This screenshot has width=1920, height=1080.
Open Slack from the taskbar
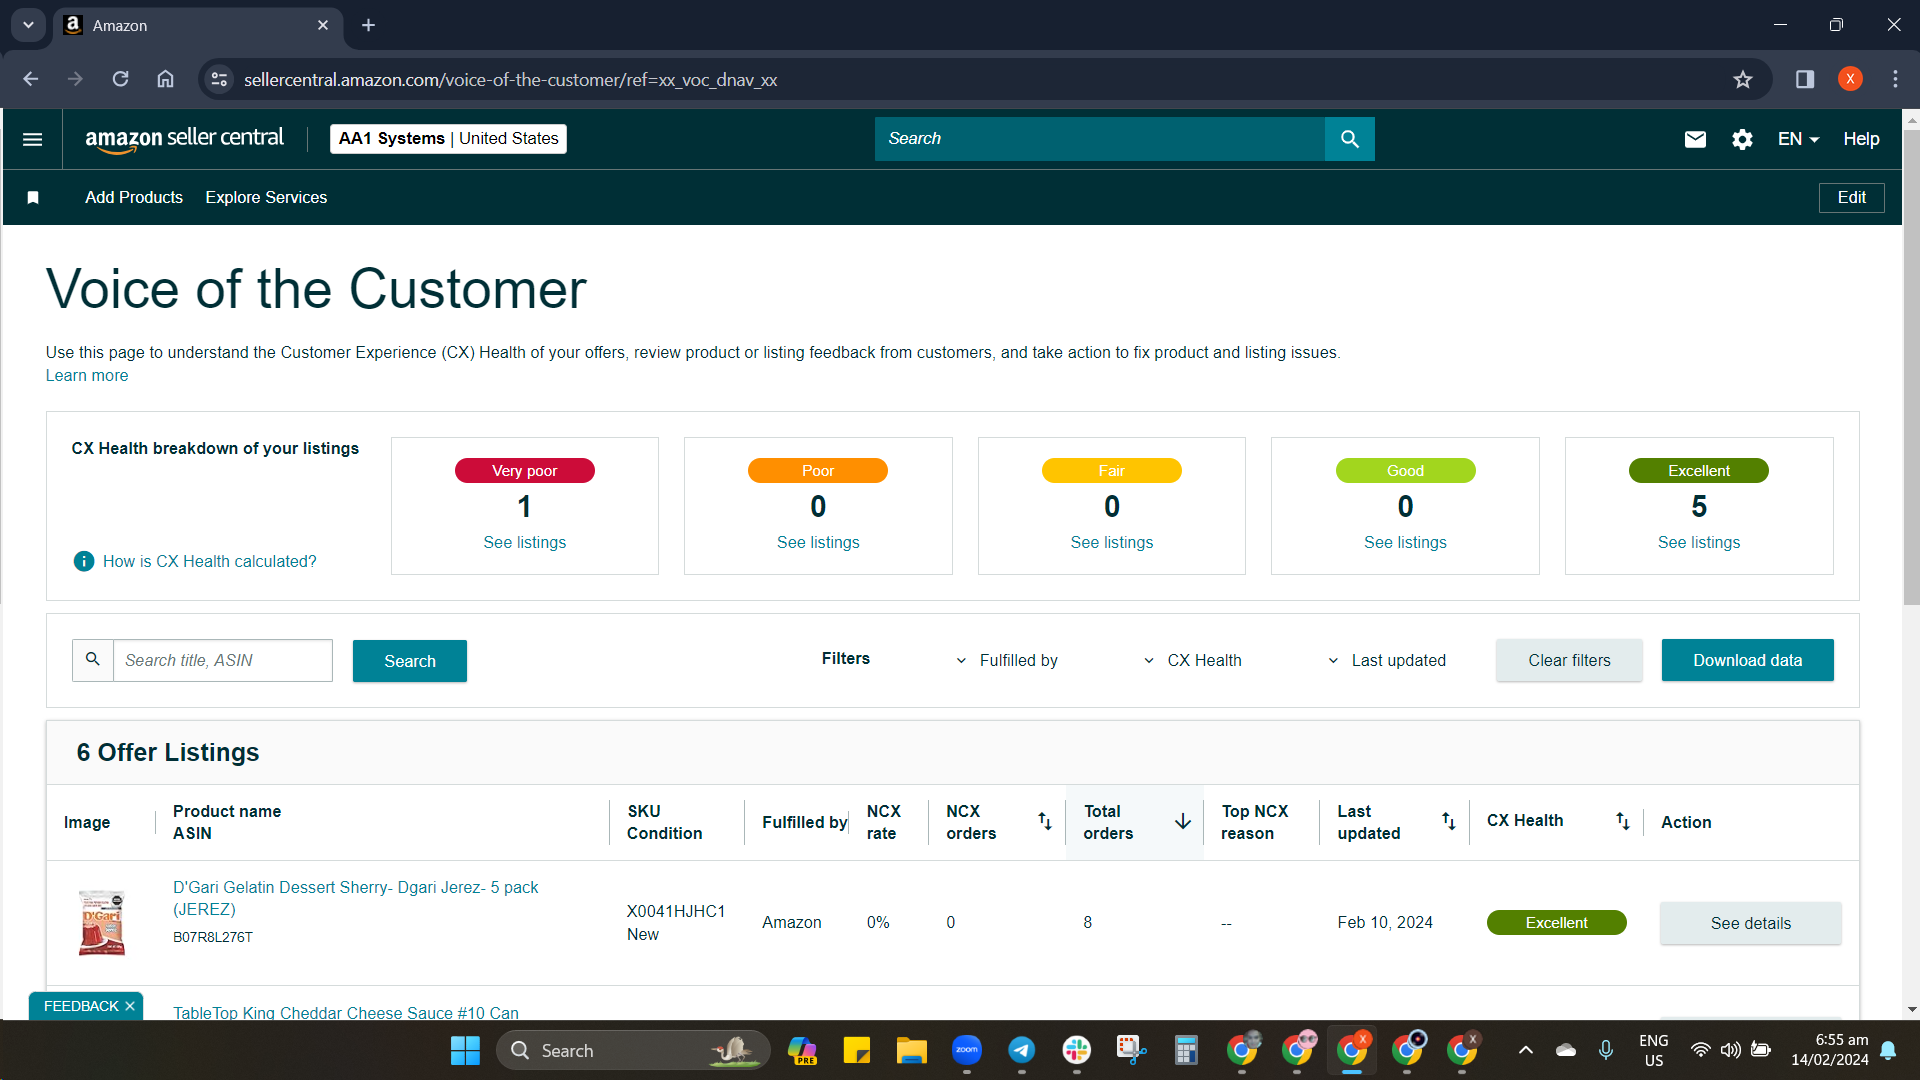tap(1077, 1050)
